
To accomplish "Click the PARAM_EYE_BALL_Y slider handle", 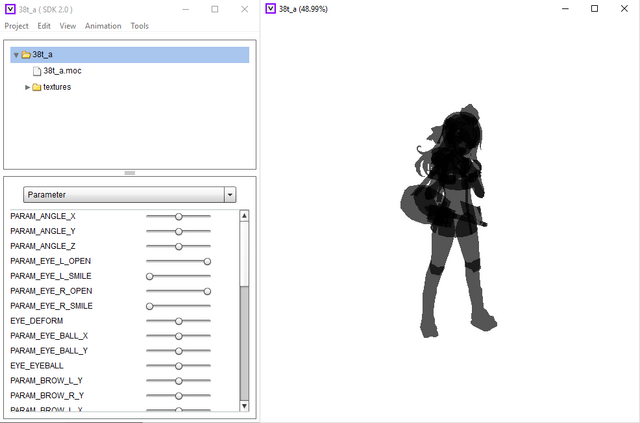I will point(178,351).
